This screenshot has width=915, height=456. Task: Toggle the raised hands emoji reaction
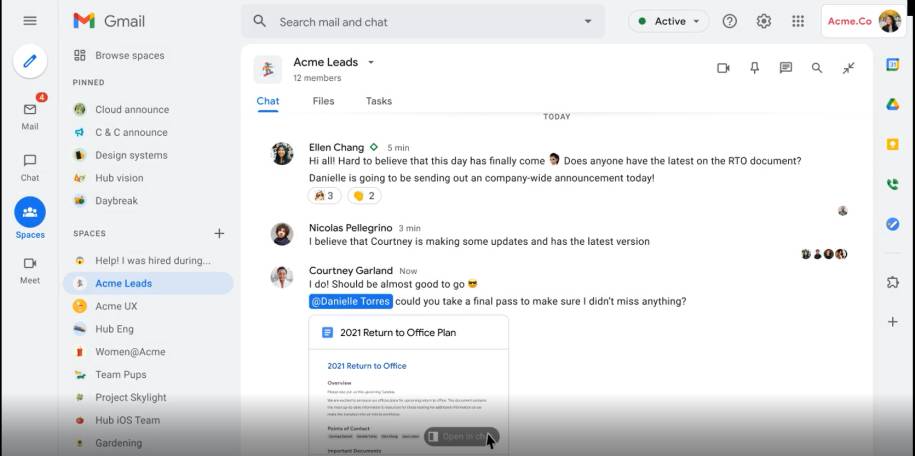(x=324, y=196)
